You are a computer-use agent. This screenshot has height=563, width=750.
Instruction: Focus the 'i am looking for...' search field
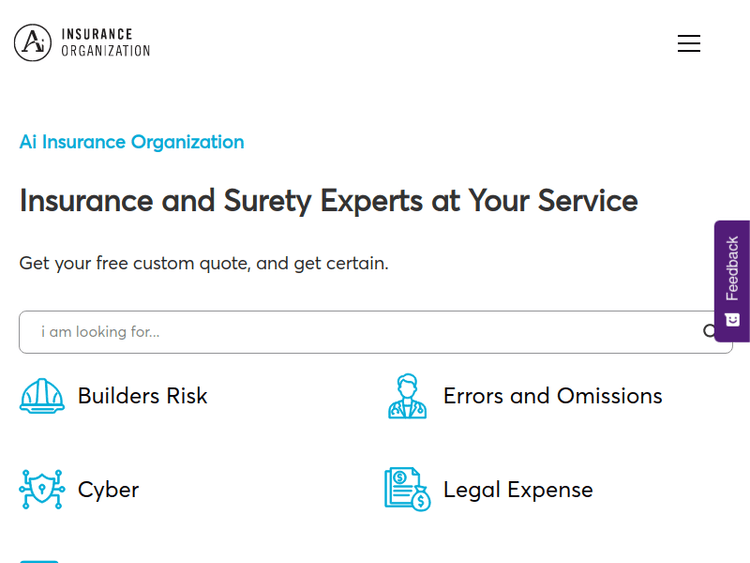[360, 332]
